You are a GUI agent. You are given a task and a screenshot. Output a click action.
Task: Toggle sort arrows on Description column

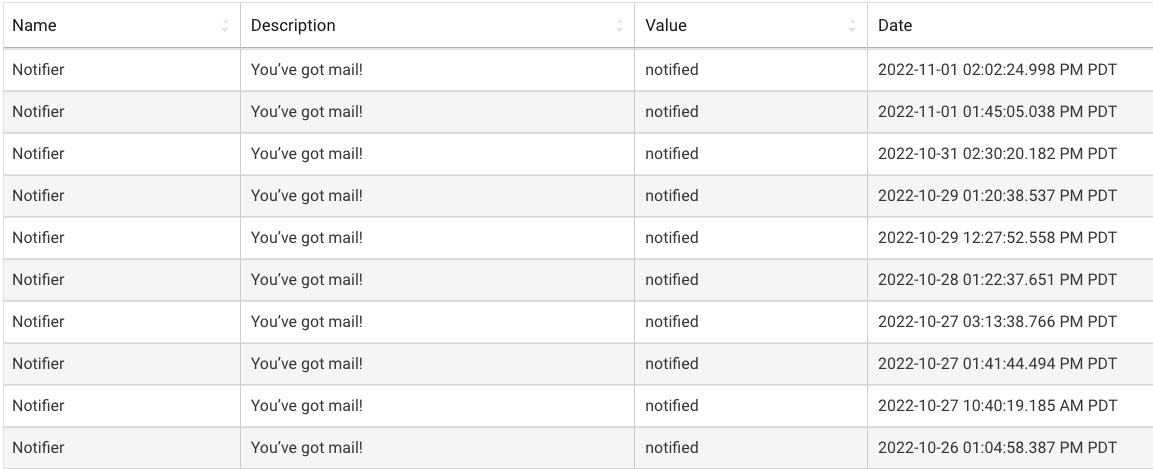[620, 25]
